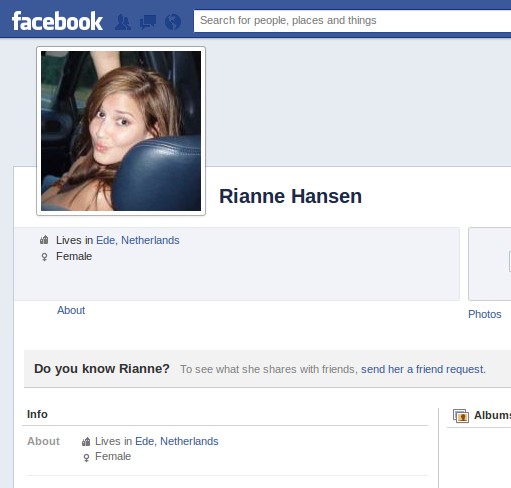Click the city icon in Info section

pyautogui.click(x=86, y=441)
